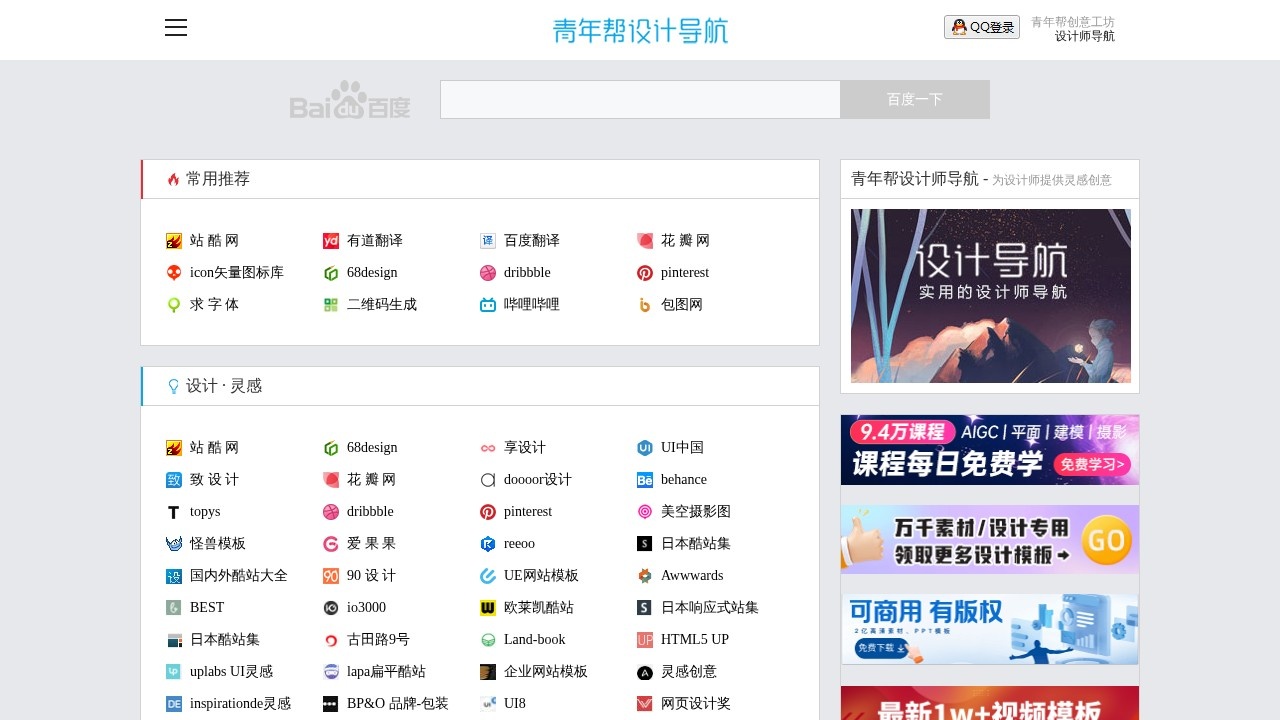Click the 设计导航 sidebar banner image

[x=990, y=295]
